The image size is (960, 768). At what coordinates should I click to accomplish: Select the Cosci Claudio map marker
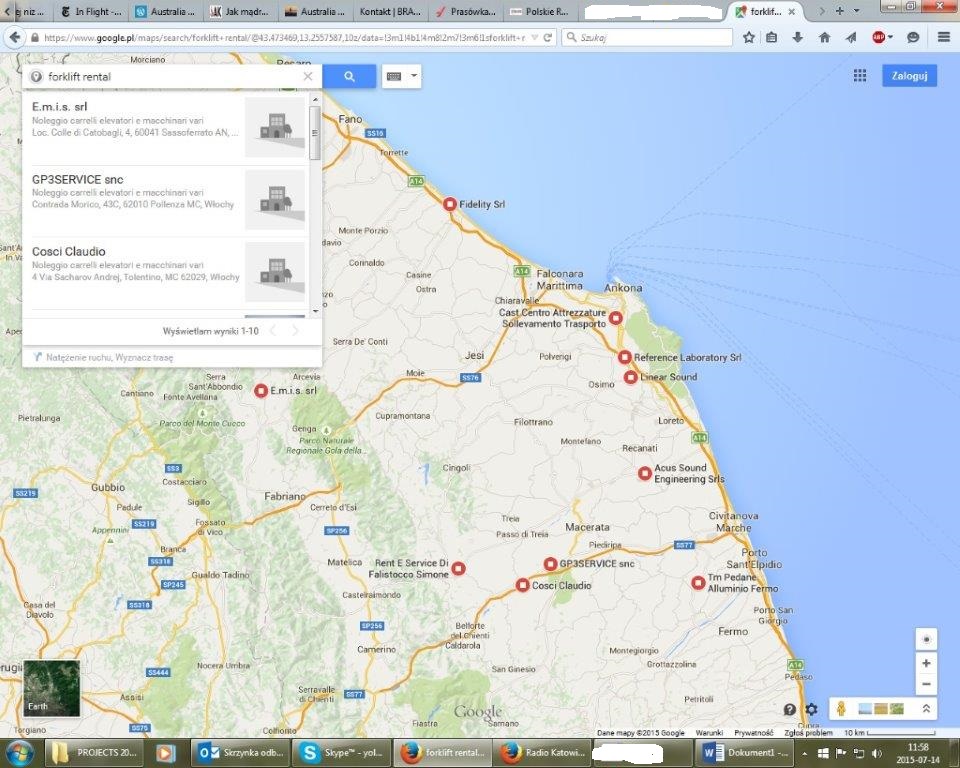pos(522,585)
